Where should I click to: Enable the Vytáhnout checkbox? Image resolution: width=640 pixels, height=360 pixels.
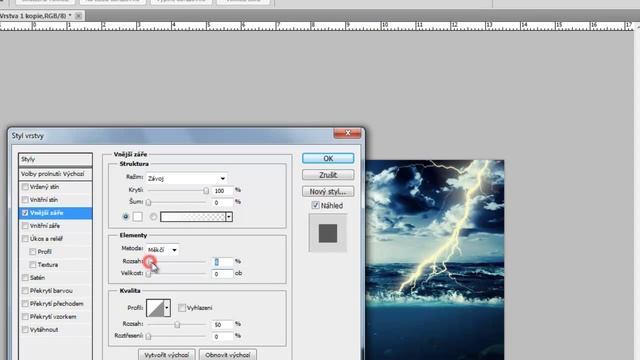click(25, 330)
